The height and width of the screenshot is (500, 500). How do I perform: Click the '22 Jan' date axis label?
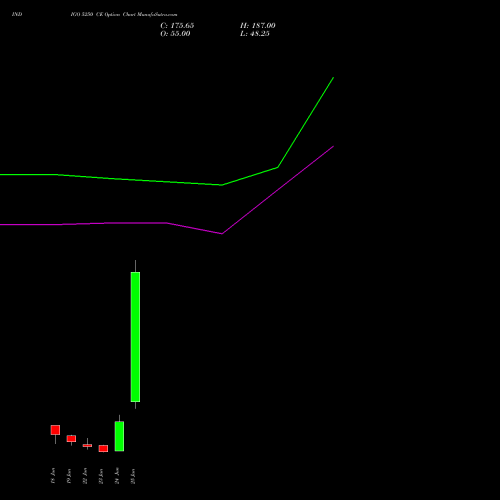pyautogui.click(x=85, y=476)
